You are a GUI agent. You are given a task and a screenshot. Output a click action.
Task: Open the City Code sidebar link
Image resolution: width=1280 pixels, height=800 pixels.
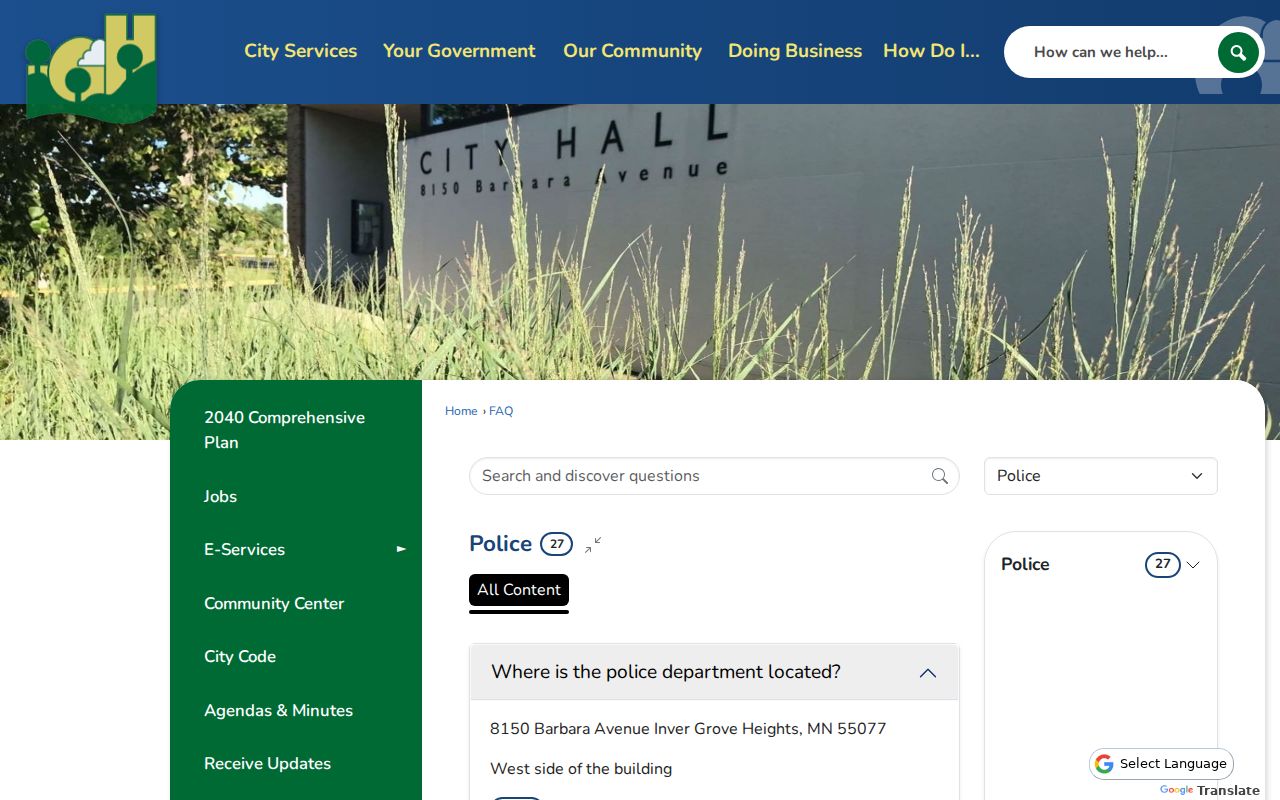pos(240,656)
